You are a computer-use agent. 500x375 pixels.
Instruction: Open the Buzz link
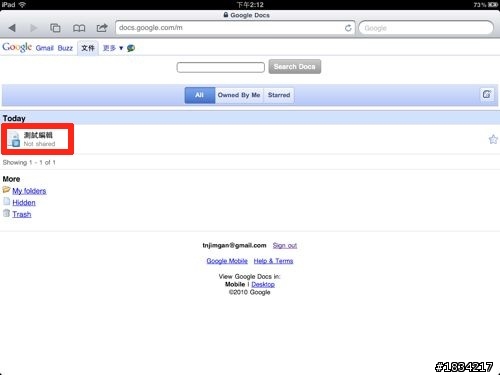point(65,48)
